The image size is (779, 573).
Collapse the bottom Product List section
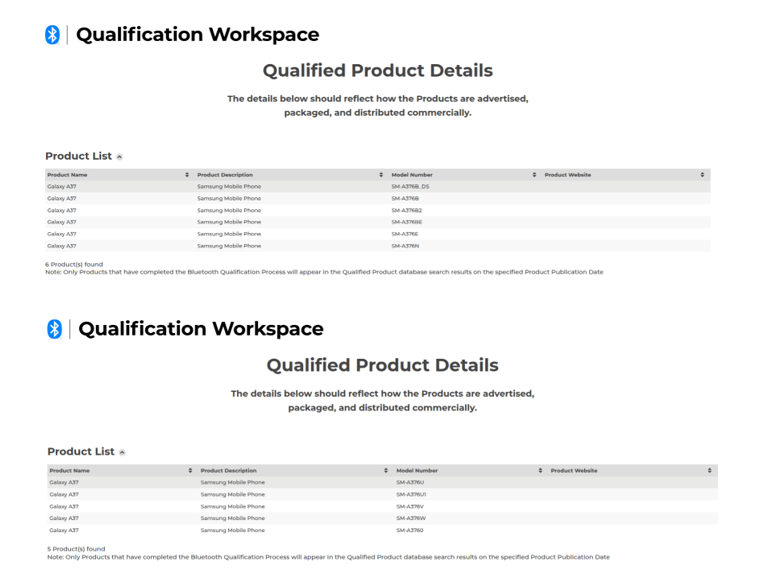click(x=122, y=453)
